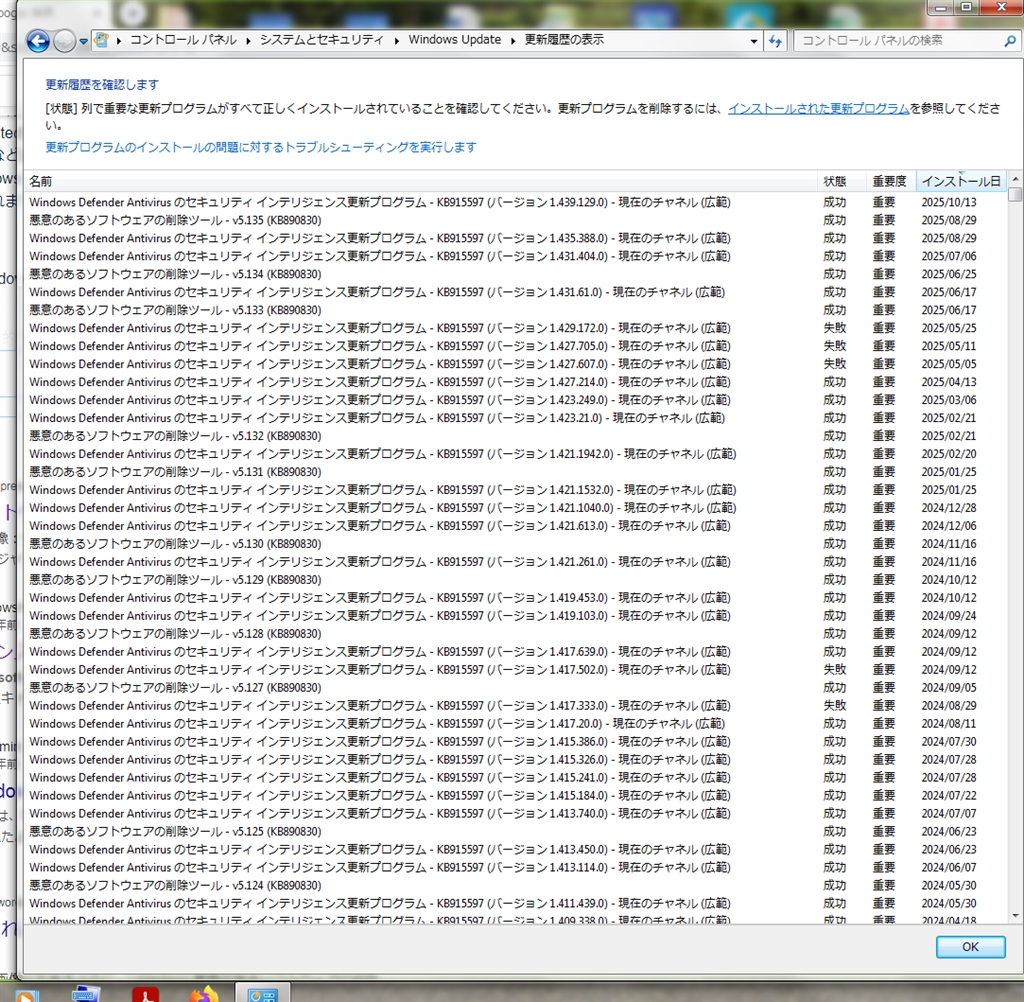Screen dimensions: 1024x1002
Task: Select failed Defender update 1.417.333.0 row
Action: 516,705
